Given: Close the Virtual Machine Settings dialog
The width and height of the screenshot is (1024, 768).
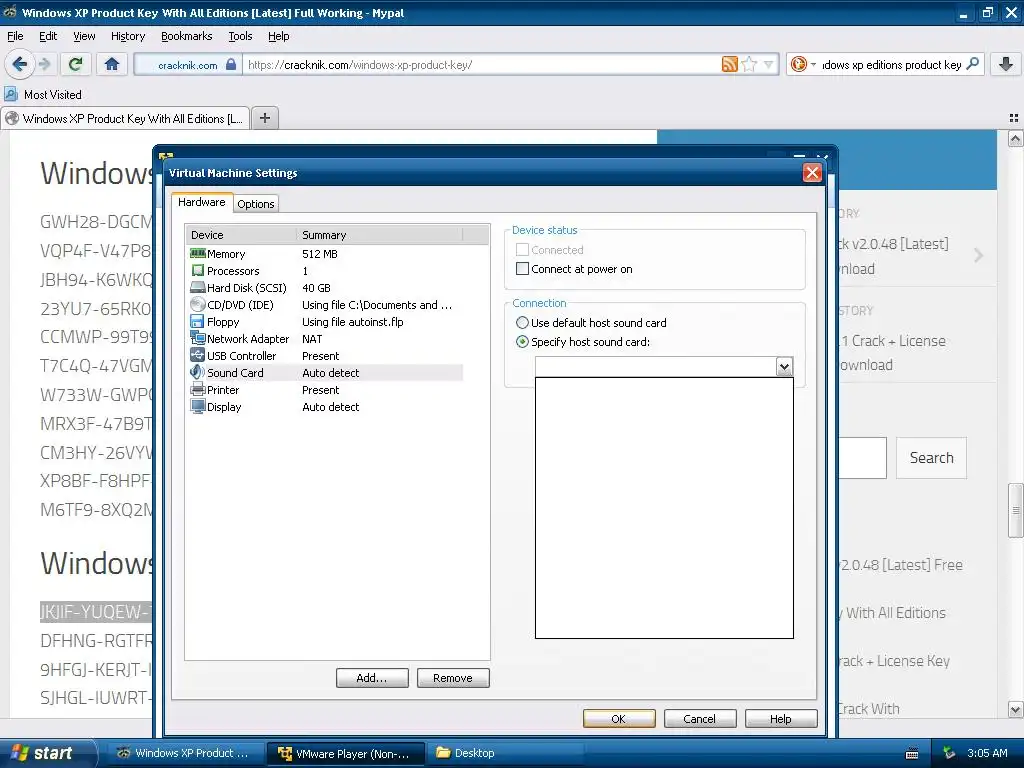Looking at the screenshot, I should pyautogui.click(x=812, y=172).
